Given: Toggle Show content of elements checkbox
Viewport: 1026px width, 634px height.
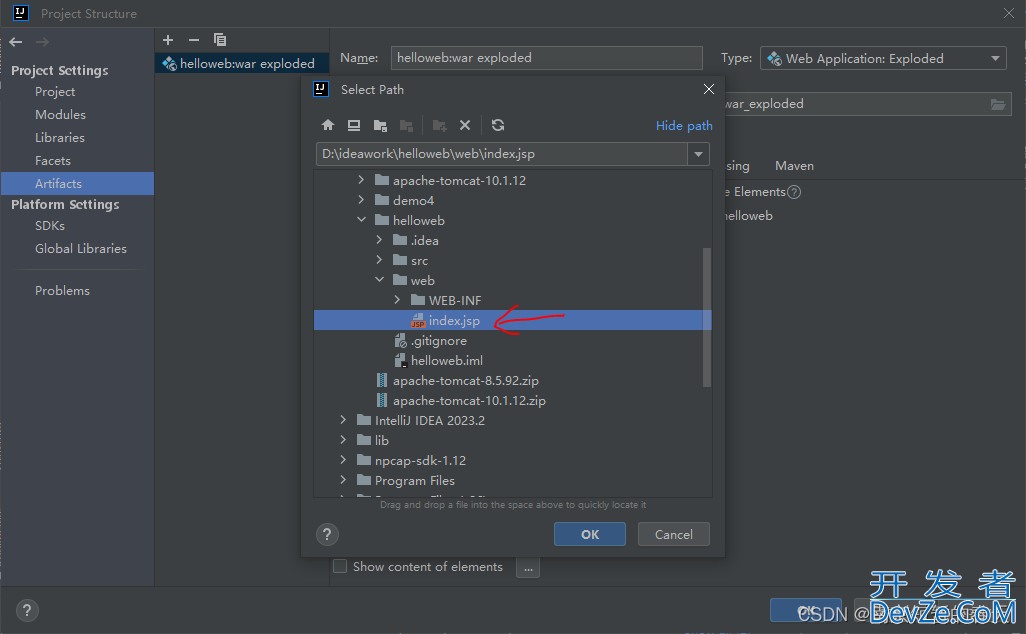Looking at the screenshot, I should [340, 566].
